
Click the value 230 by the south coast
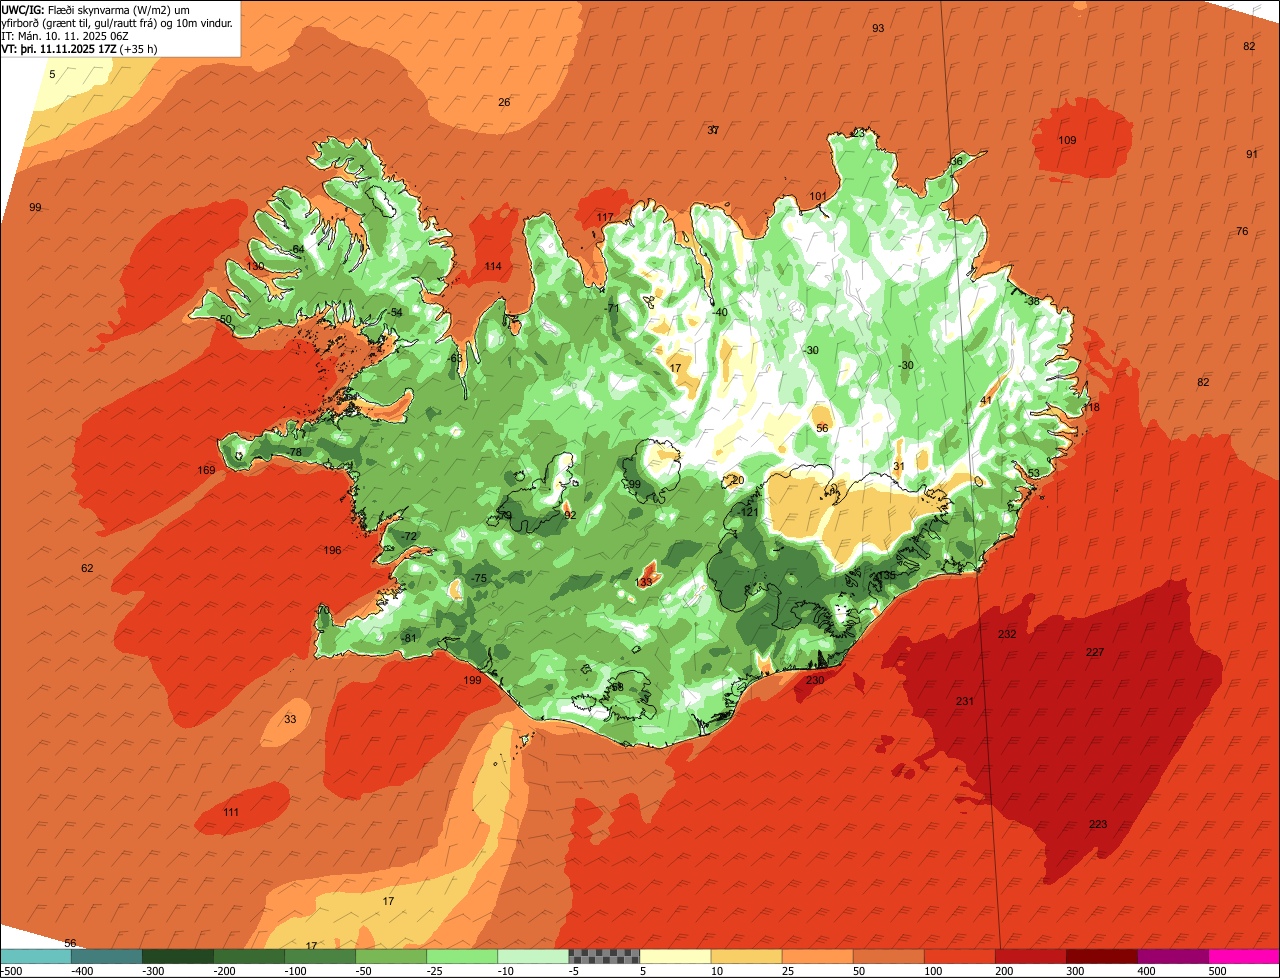click(x=815, y=680)
